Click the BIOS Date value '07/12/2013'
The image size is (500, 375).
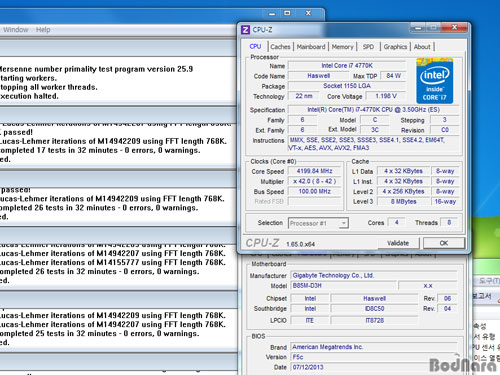pos(374,367)
